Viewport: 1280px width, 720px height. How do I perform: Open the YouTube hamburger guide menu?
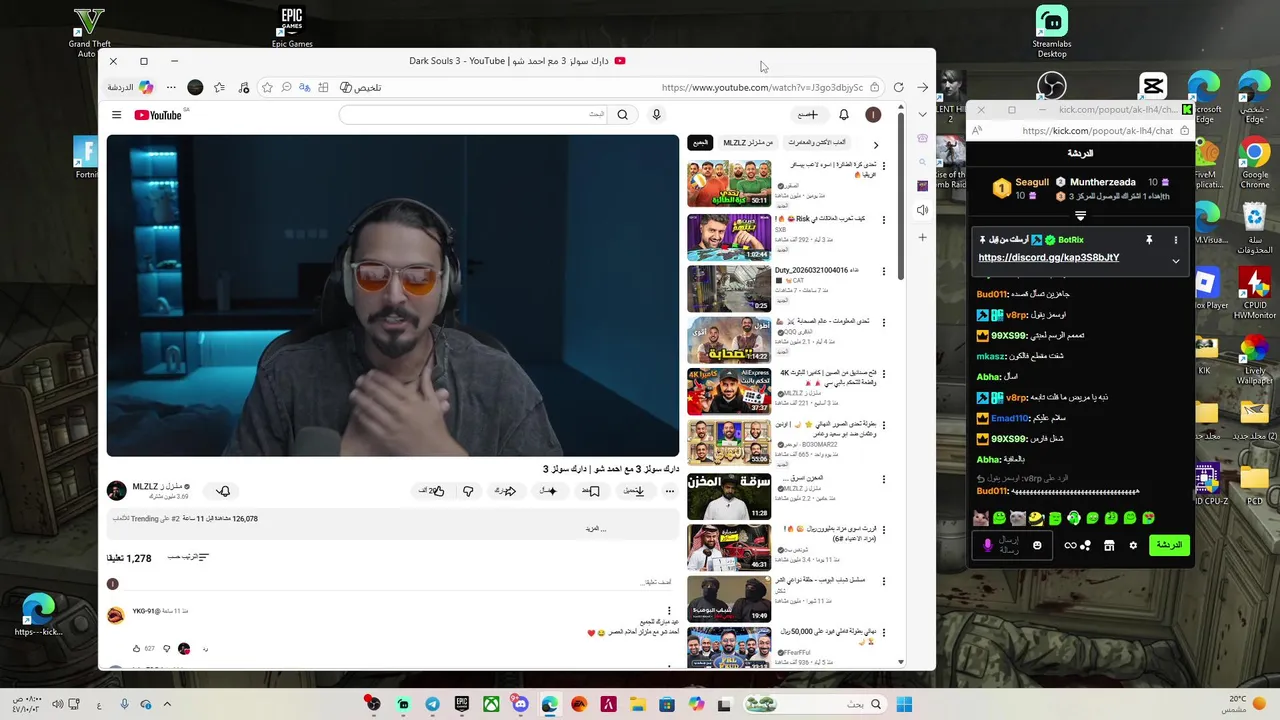(x=116, y=115)
